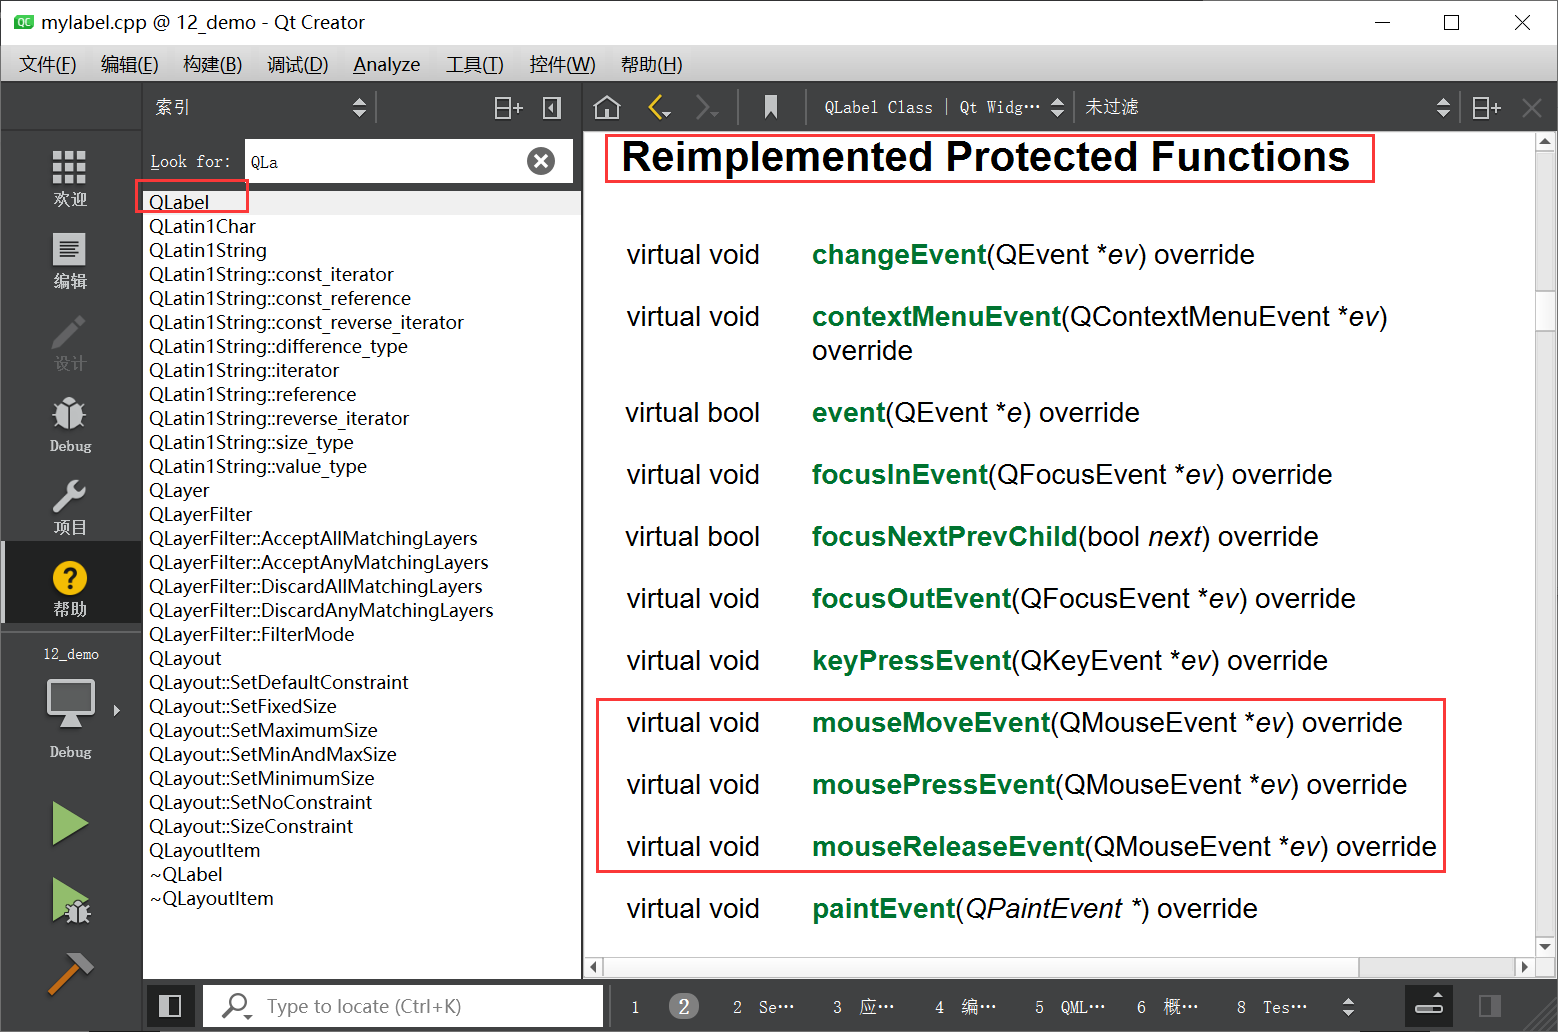Open the Projects (项目) mode

pyautogui.click(x=70, y=505)
